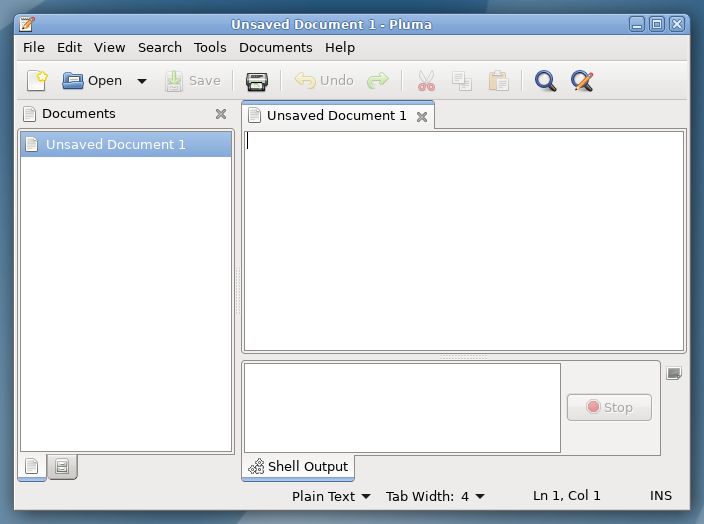Open Find and Replace icon
Image resolution: width=704 pixels, height=524 pixels.
(x=582, y=81)
